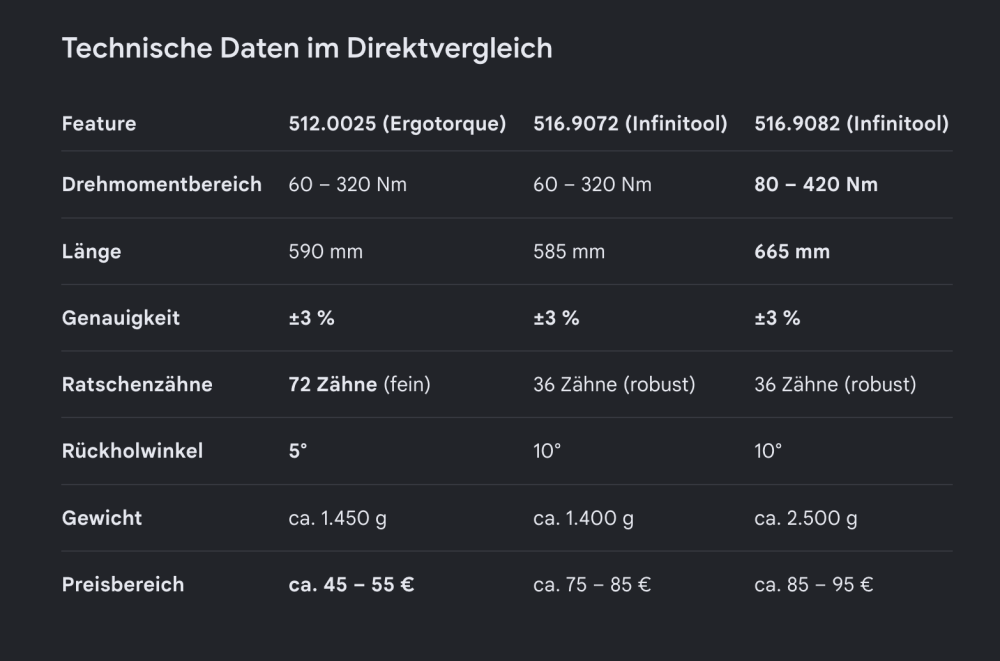Click the 590 mm length value
The width and height of the screenshot is (1000, 661).
coord(325,251)
